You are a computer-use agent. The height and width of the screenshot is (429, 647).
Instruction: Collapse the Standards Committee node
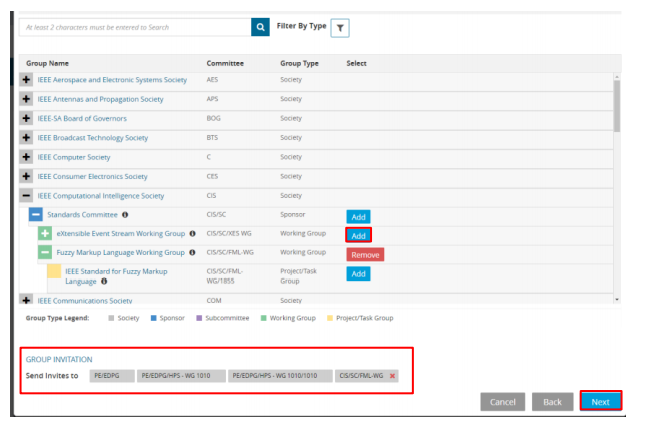[36, 214]
